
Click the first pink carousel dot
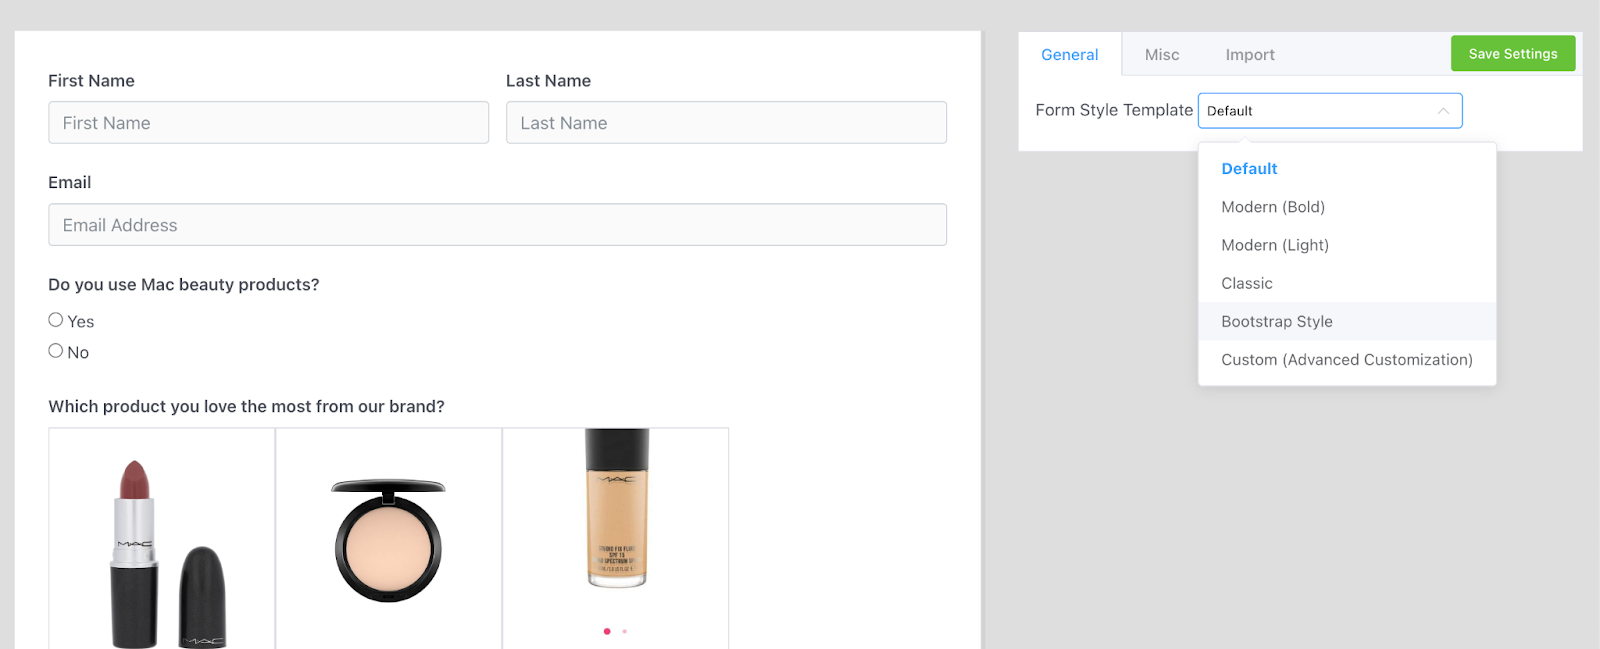[607, 631]
